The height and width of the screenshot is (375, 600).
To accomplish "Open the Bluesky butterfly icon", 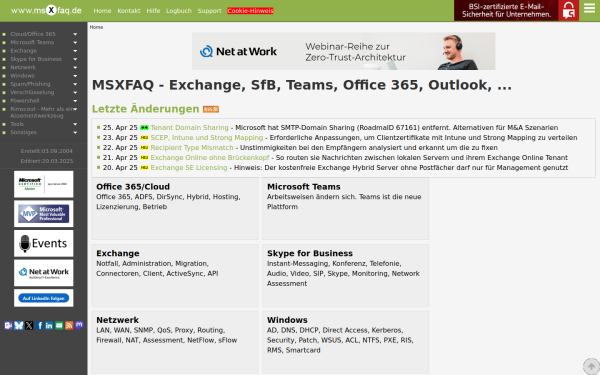I will (x=19, y=325).
